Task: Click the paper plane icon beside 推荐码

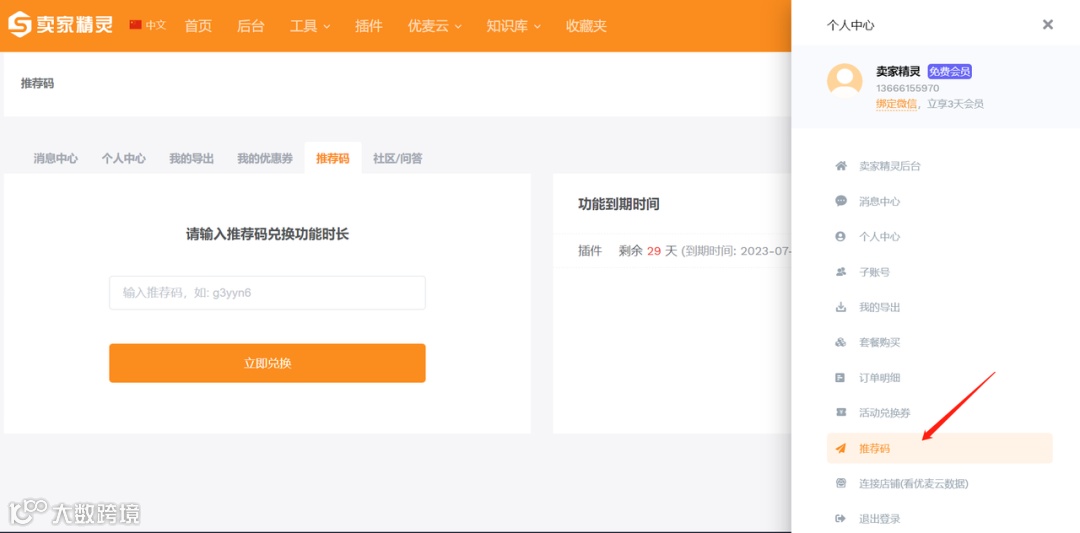Action: [840, 448]
